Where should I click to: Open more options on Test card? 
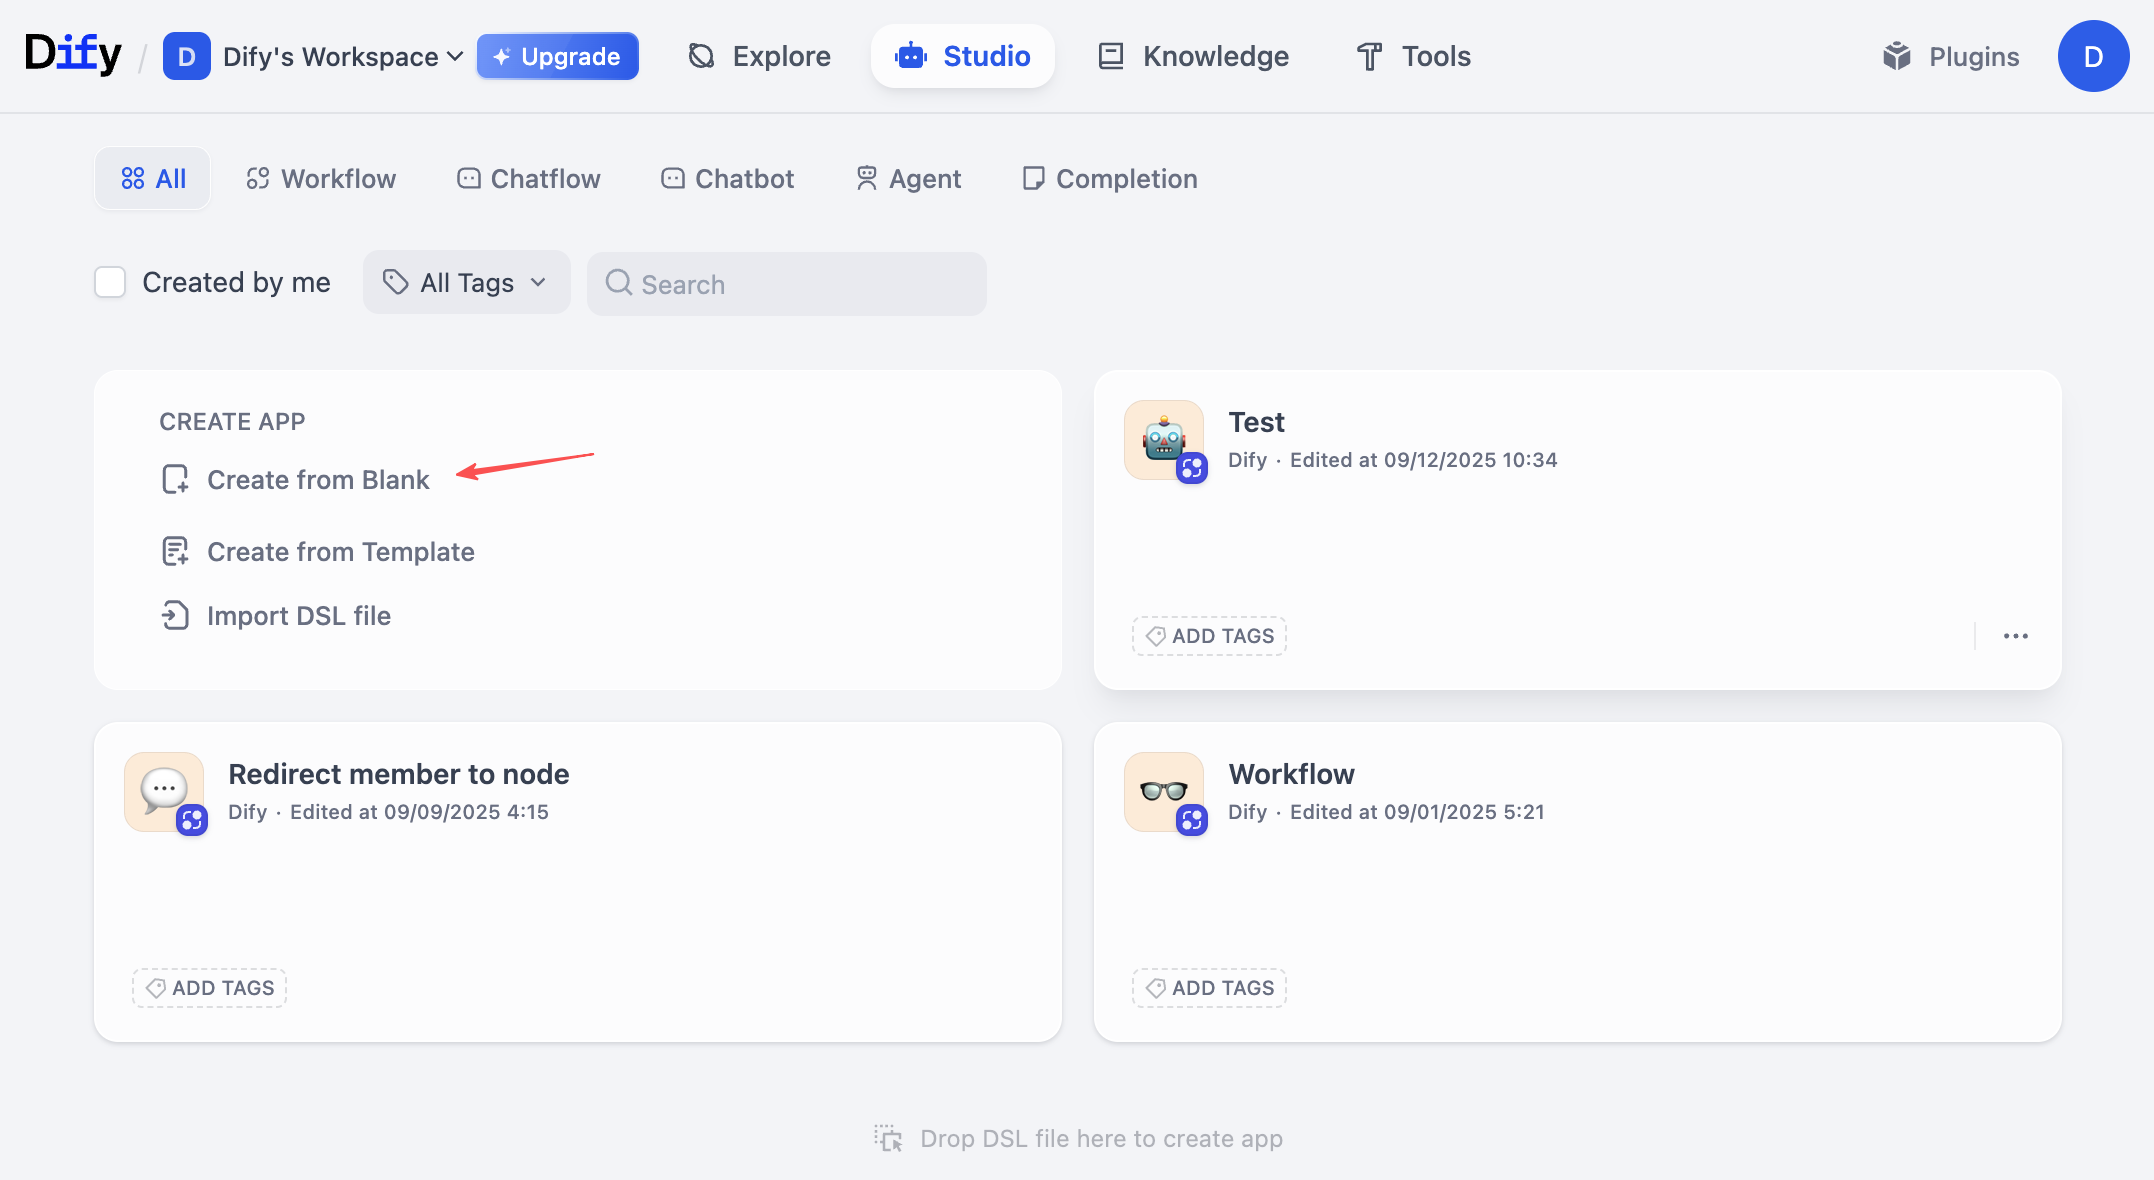[2015, 636]
